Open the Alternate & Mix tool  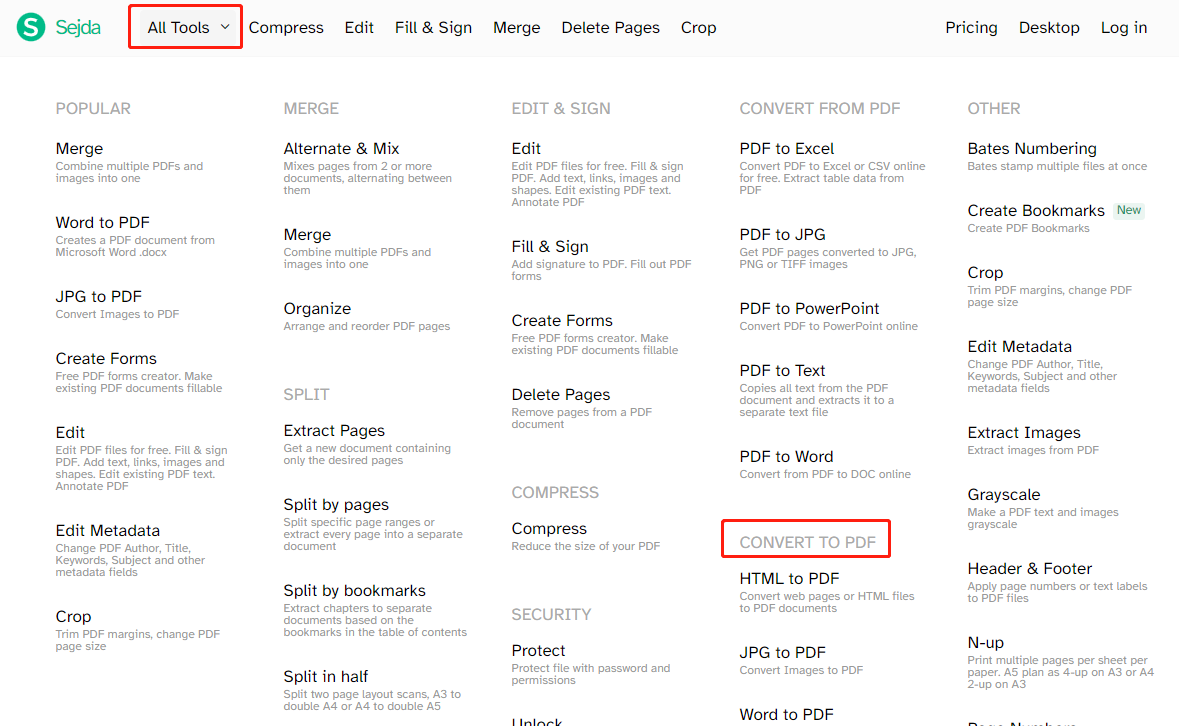pos(341,149)
